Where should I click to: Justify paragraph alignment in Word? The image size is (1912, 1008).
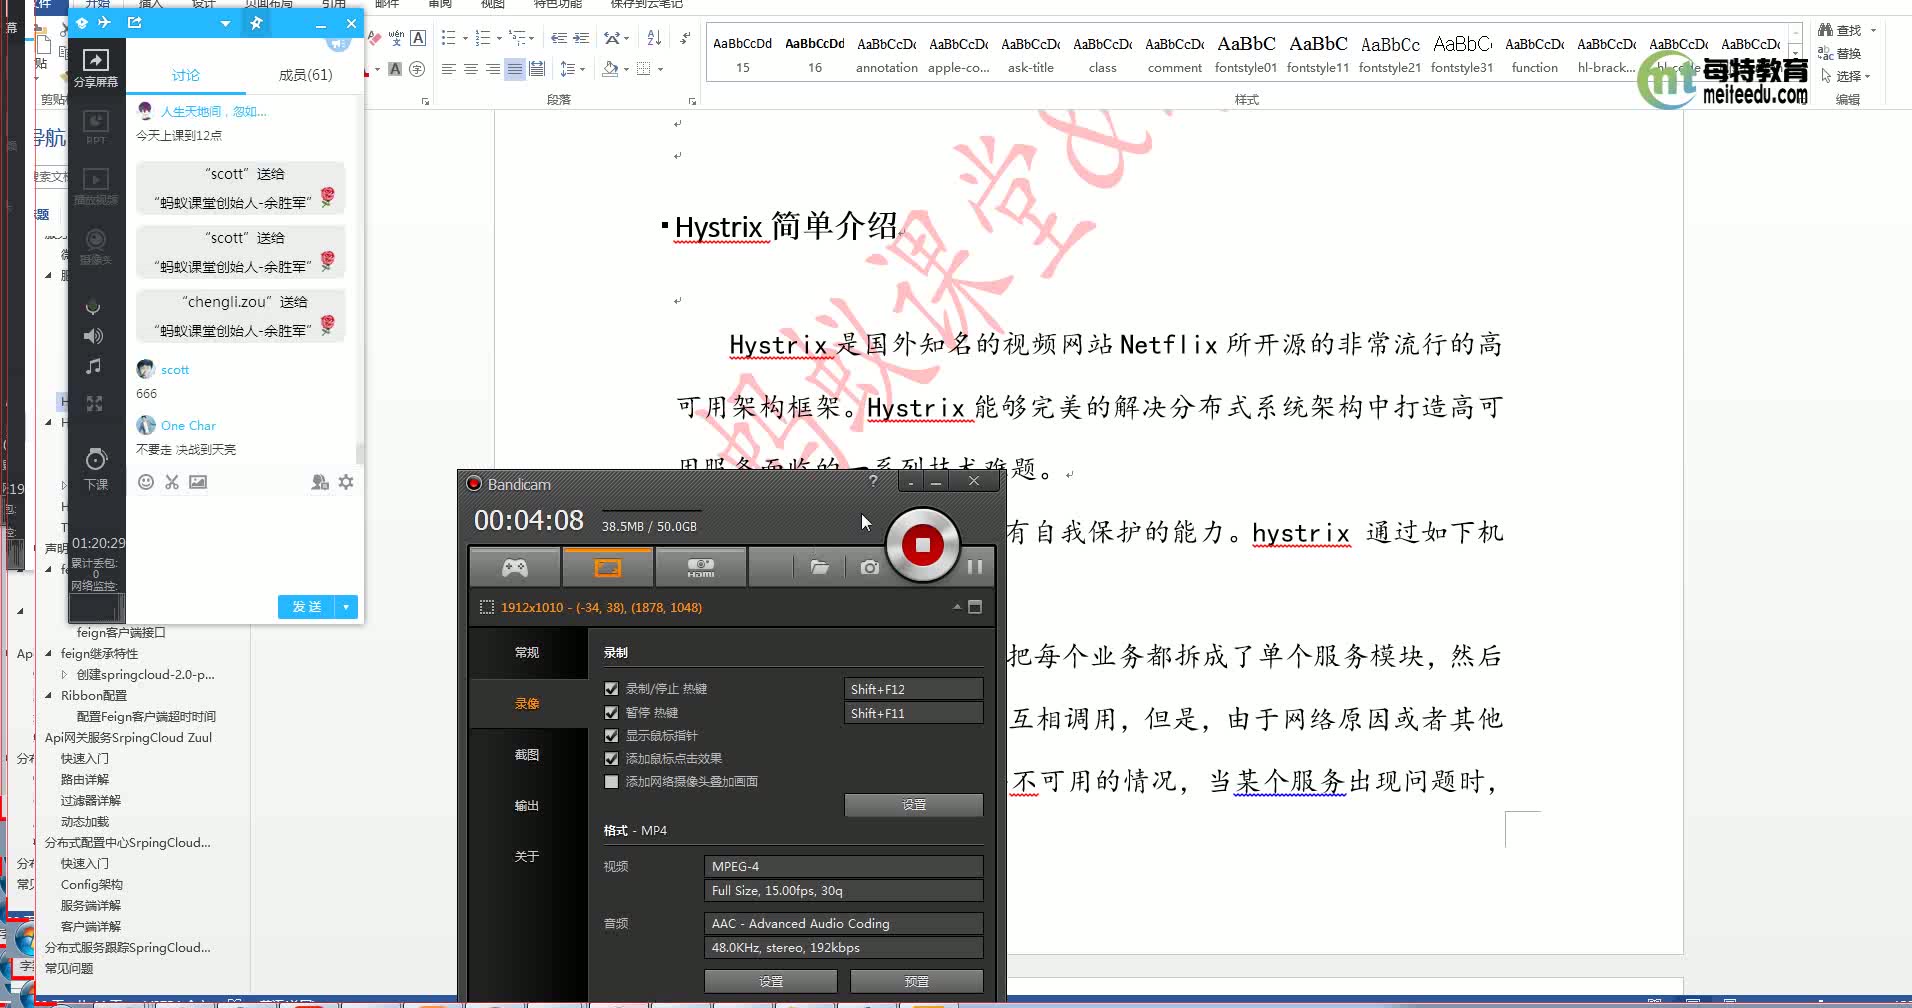tap(514, 69)
